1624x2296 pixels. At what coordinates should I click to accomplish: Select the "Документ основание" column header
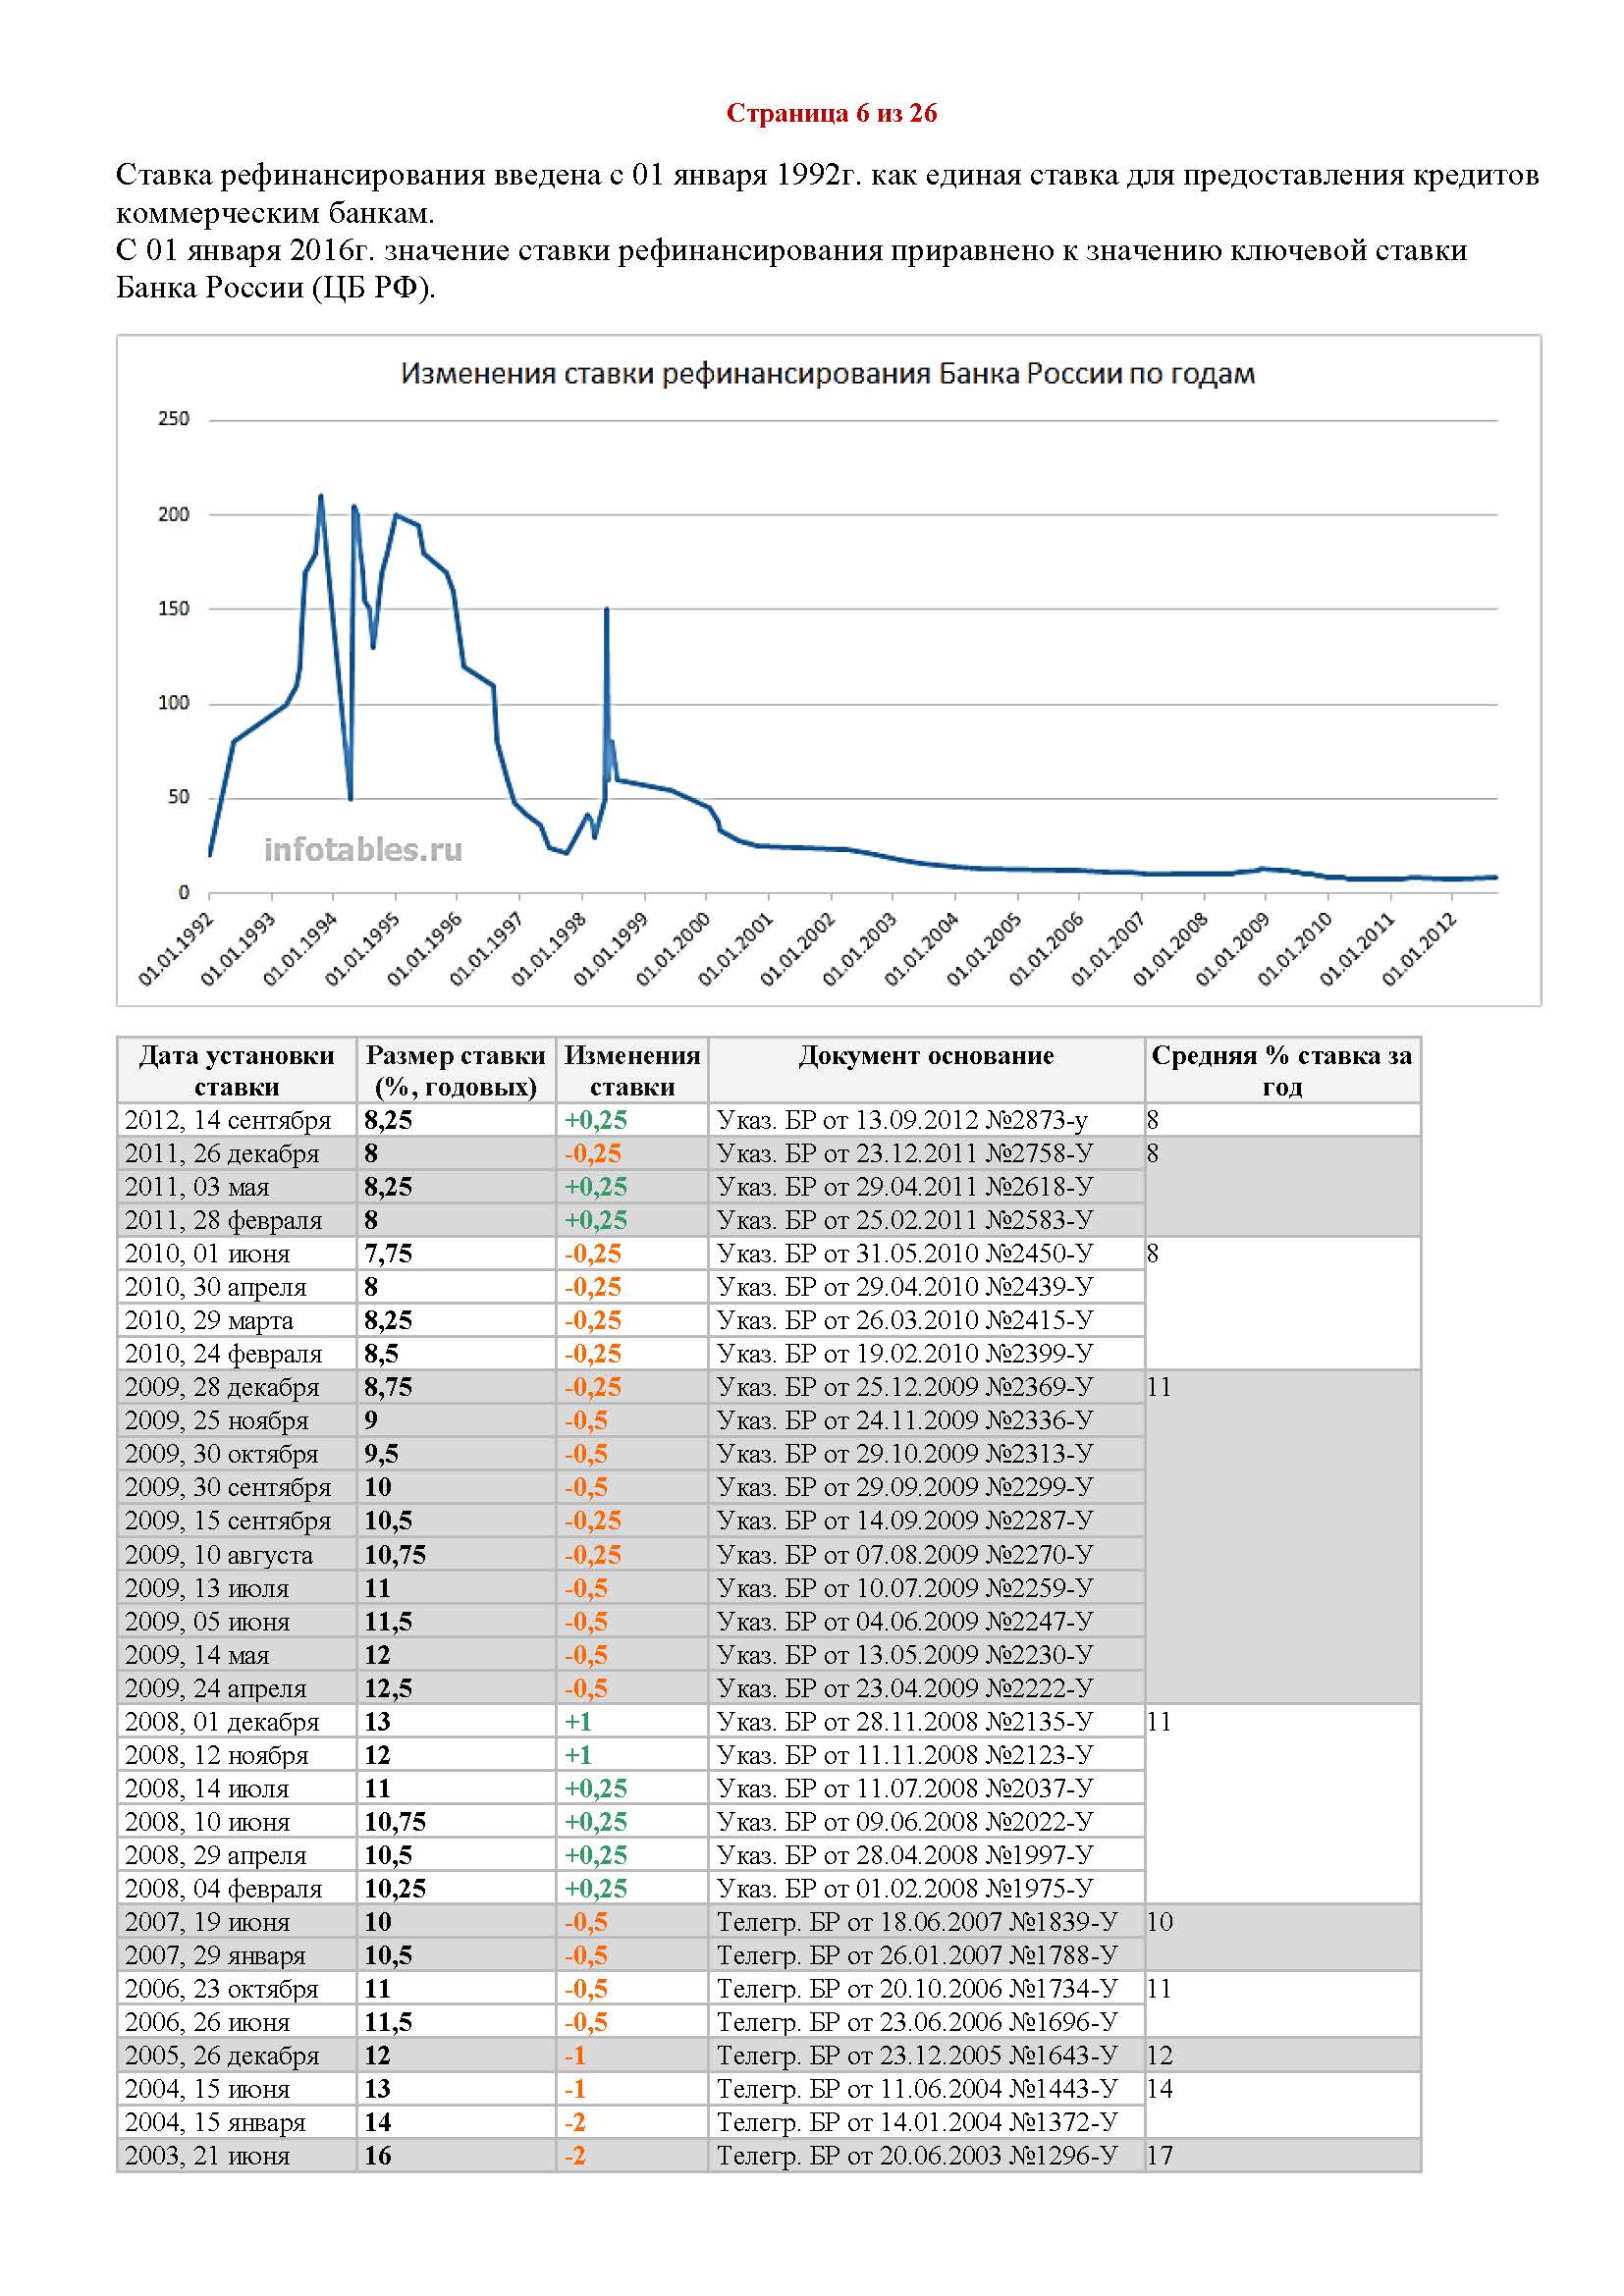tap(925, 1056)
